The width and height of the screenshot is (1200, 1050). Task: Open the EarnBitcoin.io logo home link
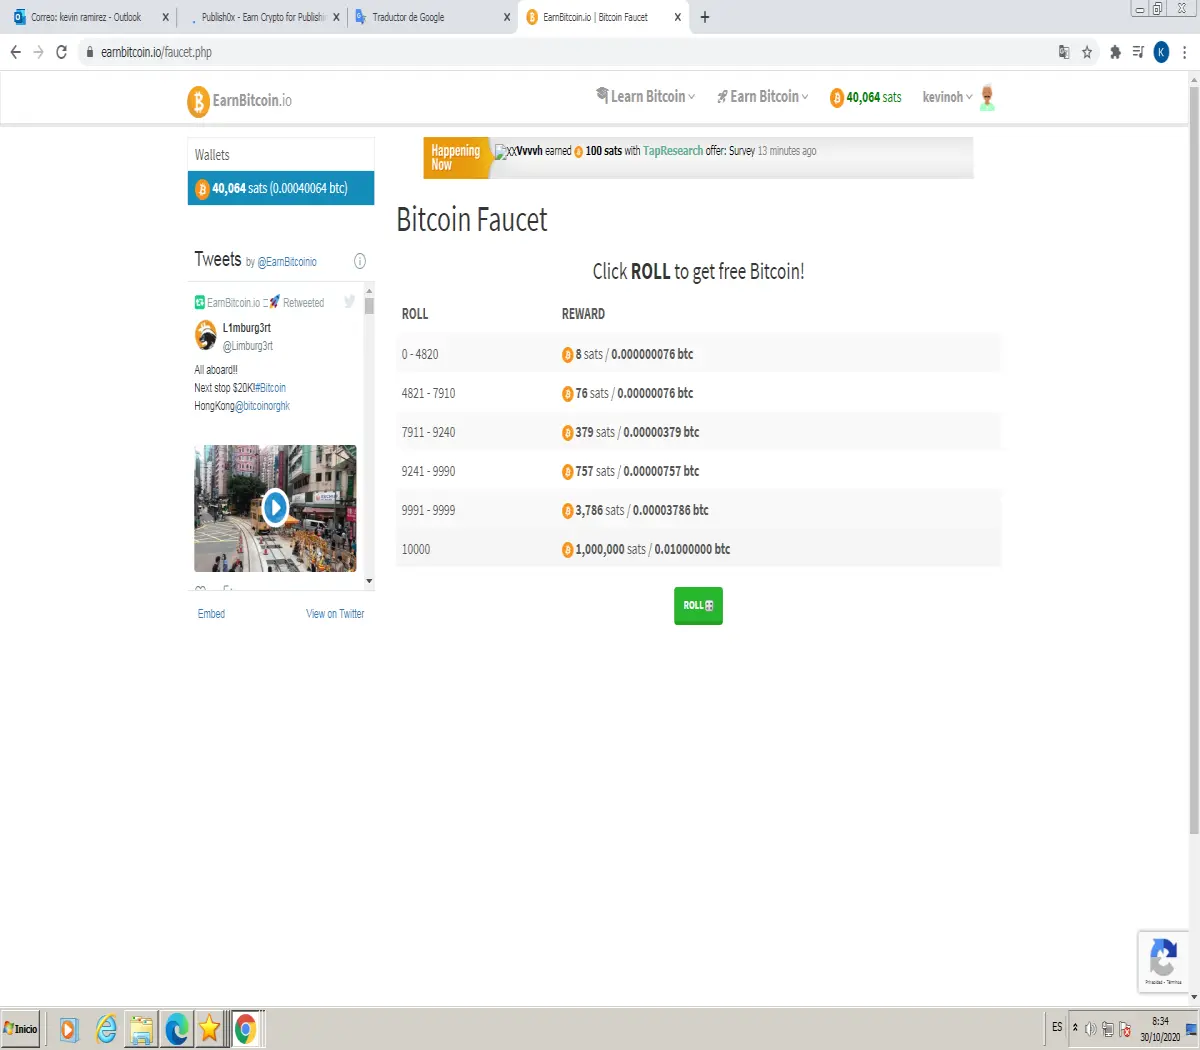coord(240,101)
